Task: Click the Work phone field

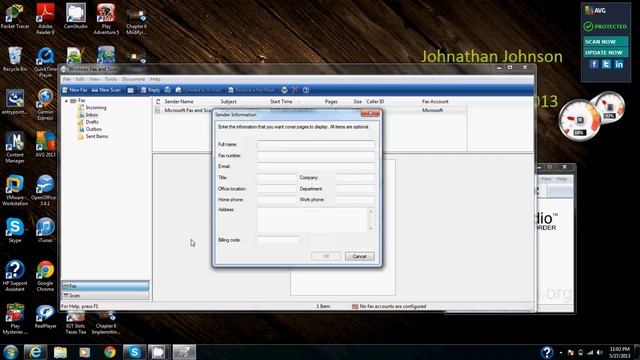Action: tap(355, 200)
